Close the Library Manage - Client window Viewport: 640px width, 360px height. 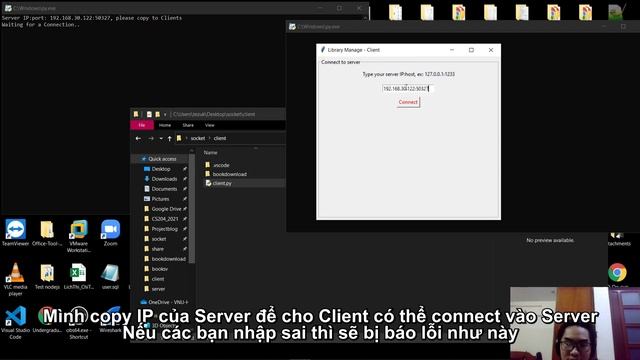[x=491, y=50]
